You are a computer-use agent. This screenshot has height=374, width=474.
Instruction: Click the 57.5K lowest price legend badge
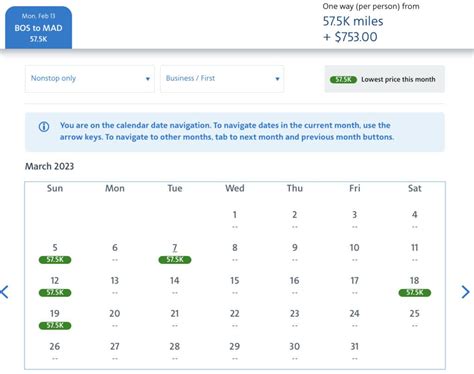click(343, 79)
